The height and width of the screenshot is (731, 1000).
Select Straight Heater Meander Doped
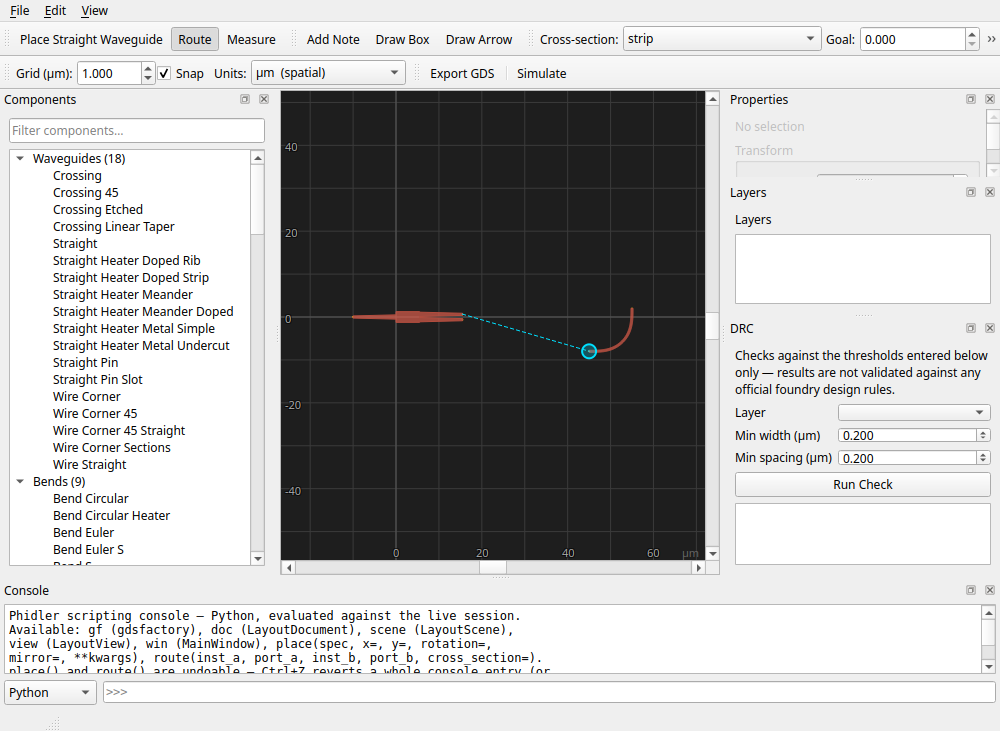pyautogui.click(x=143, y=311)
